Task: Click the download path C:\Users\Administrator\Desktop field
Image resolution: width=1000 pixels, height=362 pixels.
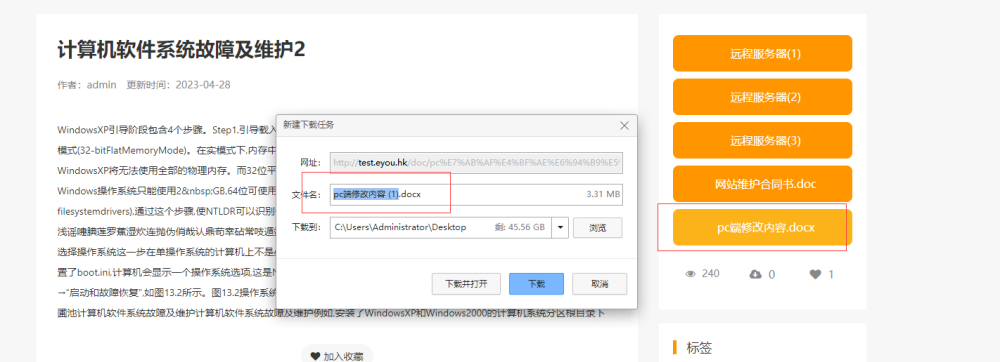Action: [440, 227]
